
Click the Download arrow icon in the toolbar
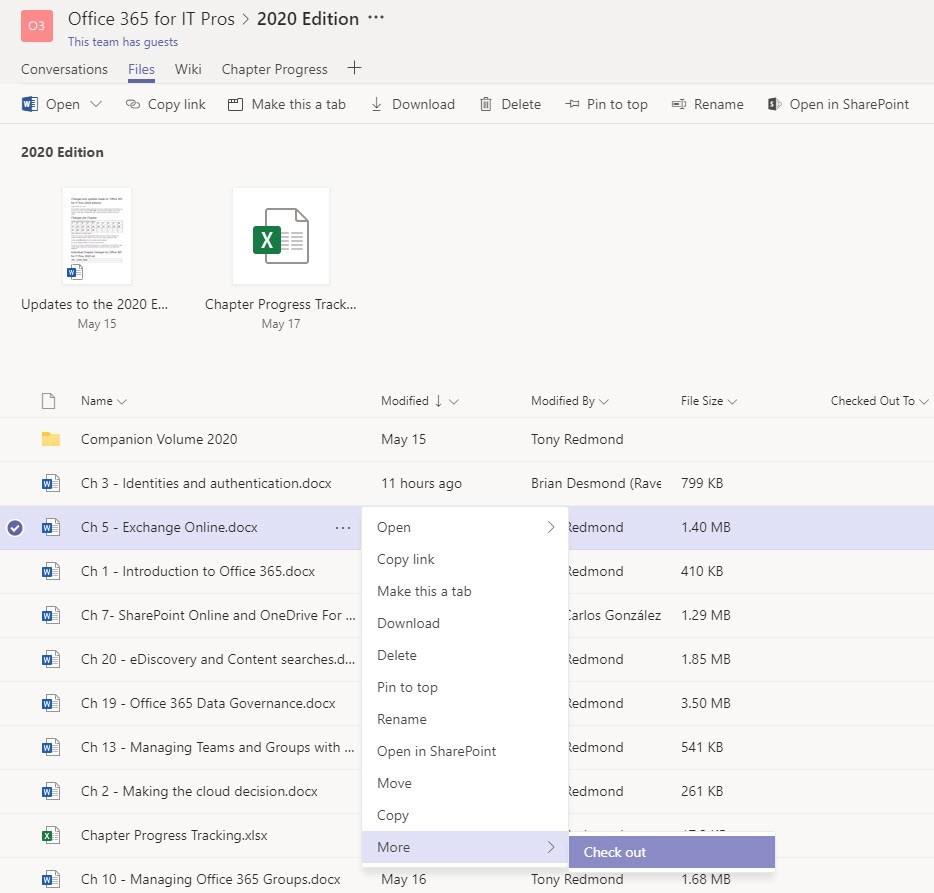click(x=376, y=104)
